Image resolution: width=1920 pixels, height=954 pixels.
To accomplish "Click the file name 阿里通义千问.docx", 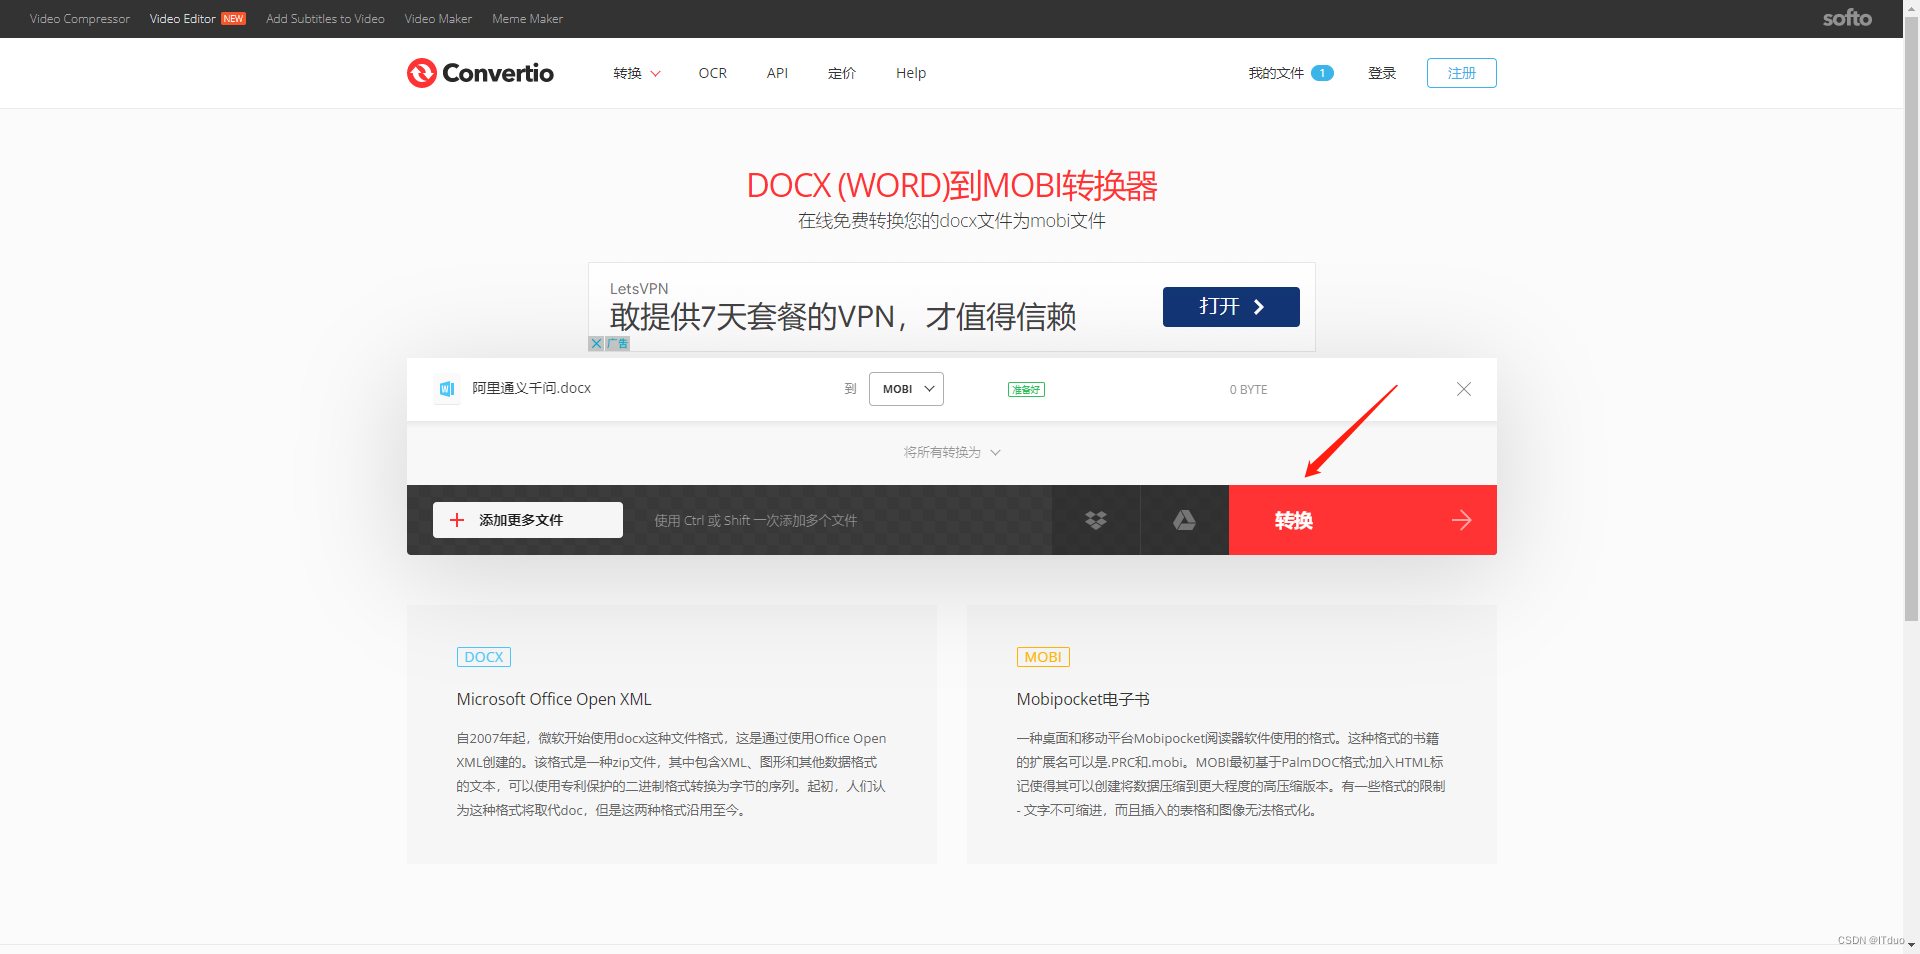I will 531,388.
